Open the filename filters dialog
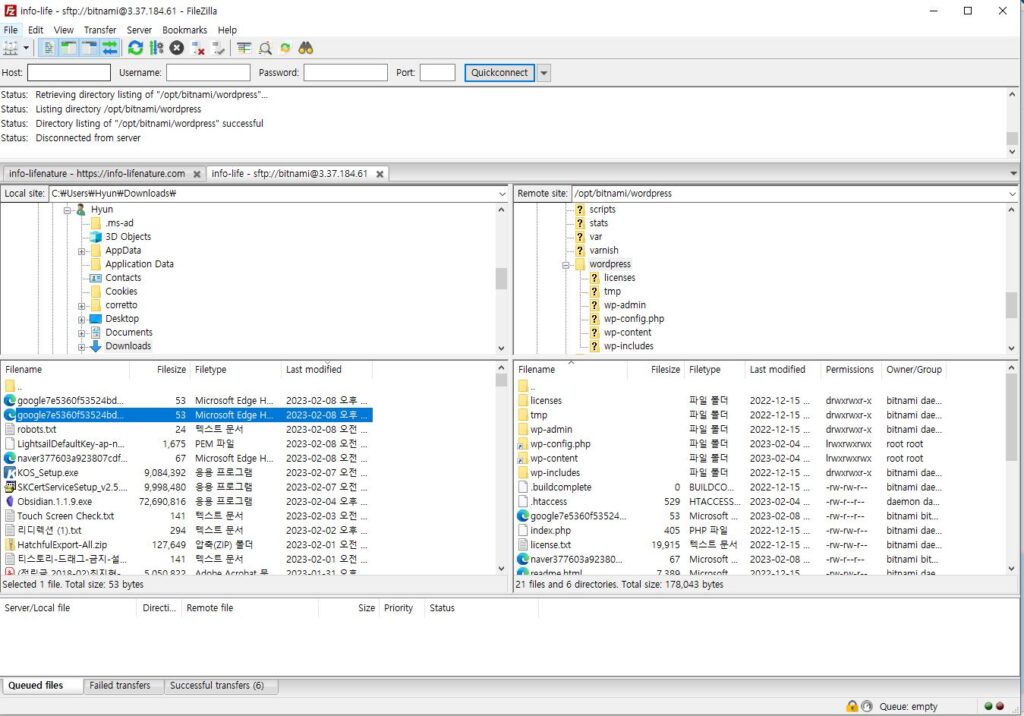This screenshot has width=1024, height=716. tap(244, 48)
